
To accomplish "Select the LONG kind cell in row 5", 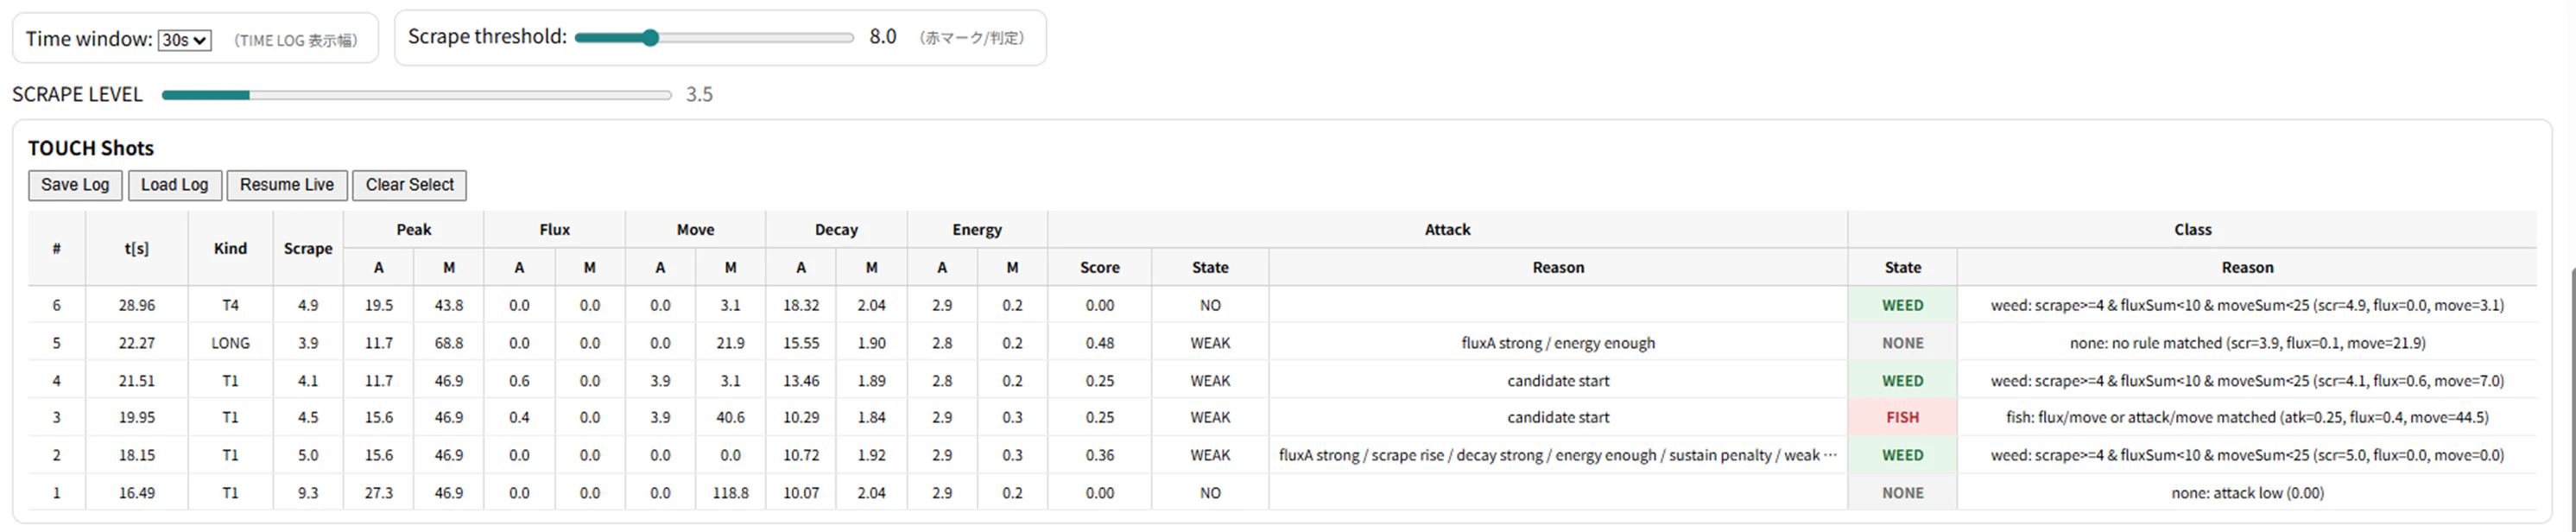I will pyautogui.click(x=230, y=343).
